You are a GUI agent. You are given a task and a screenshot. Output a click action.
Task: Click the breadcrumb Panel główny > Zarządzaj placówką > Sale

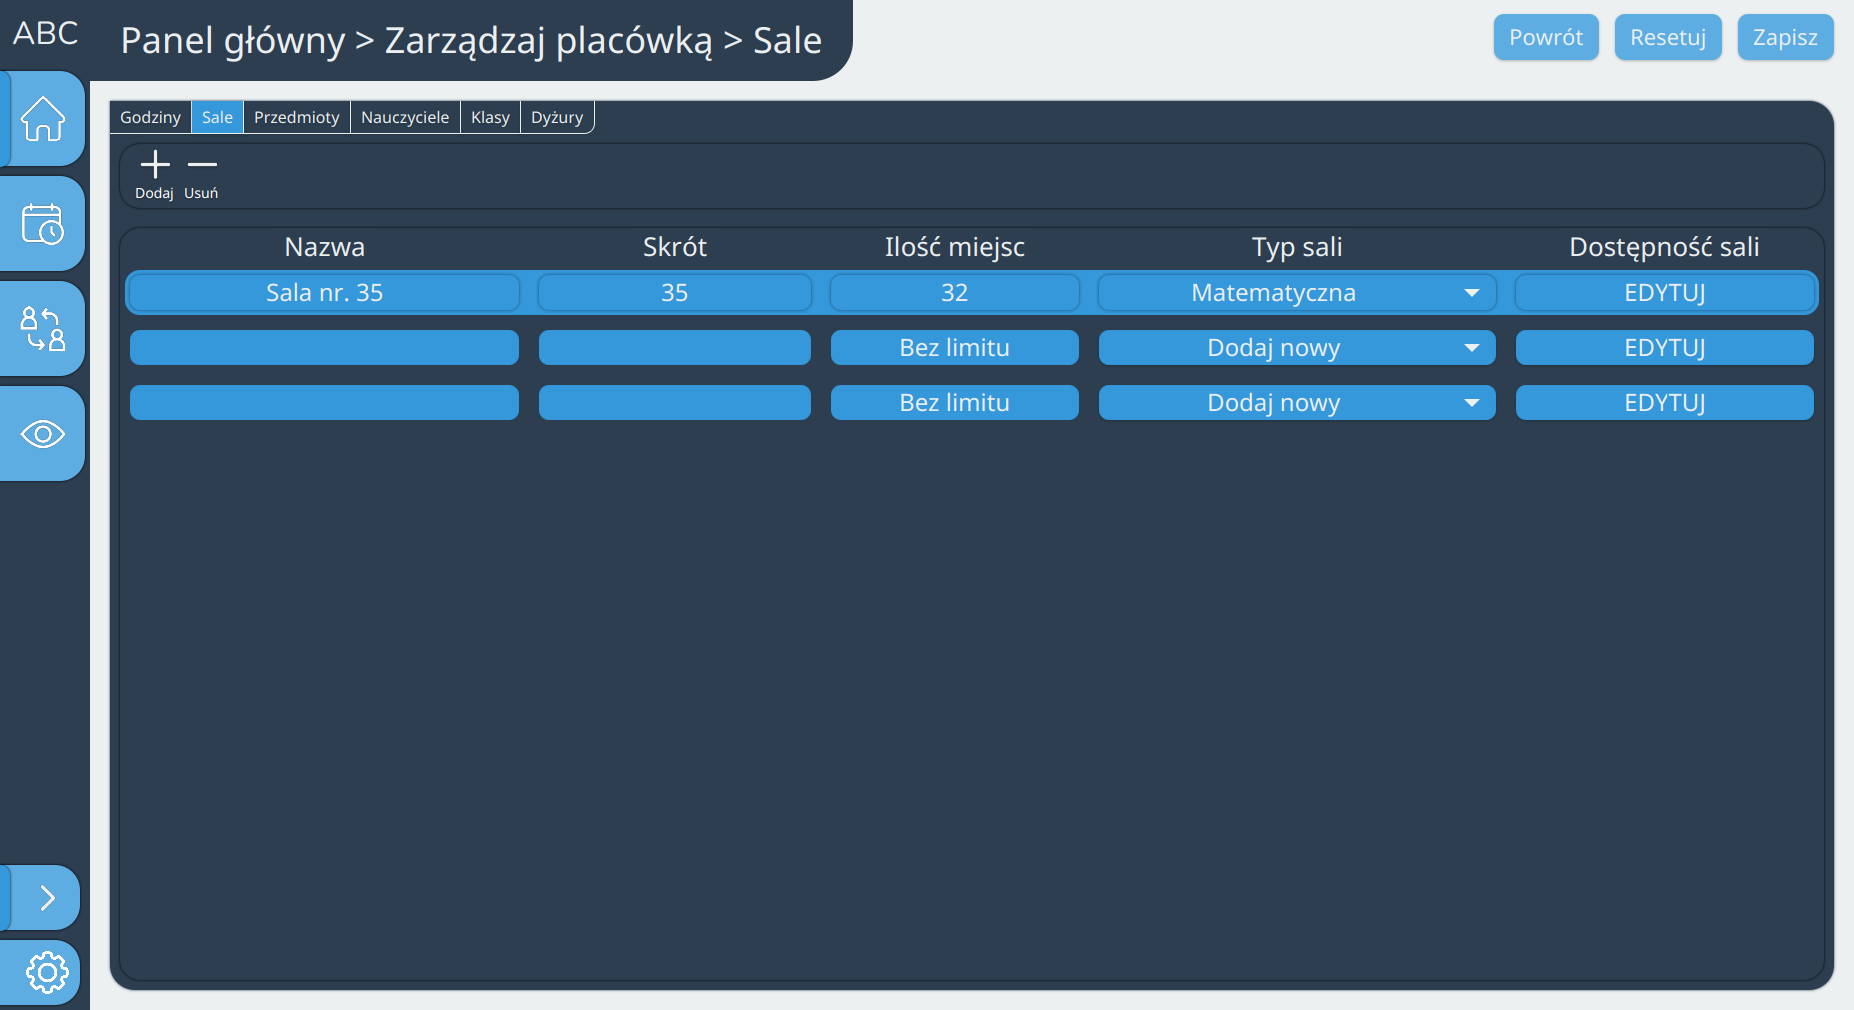coord(471,41)
